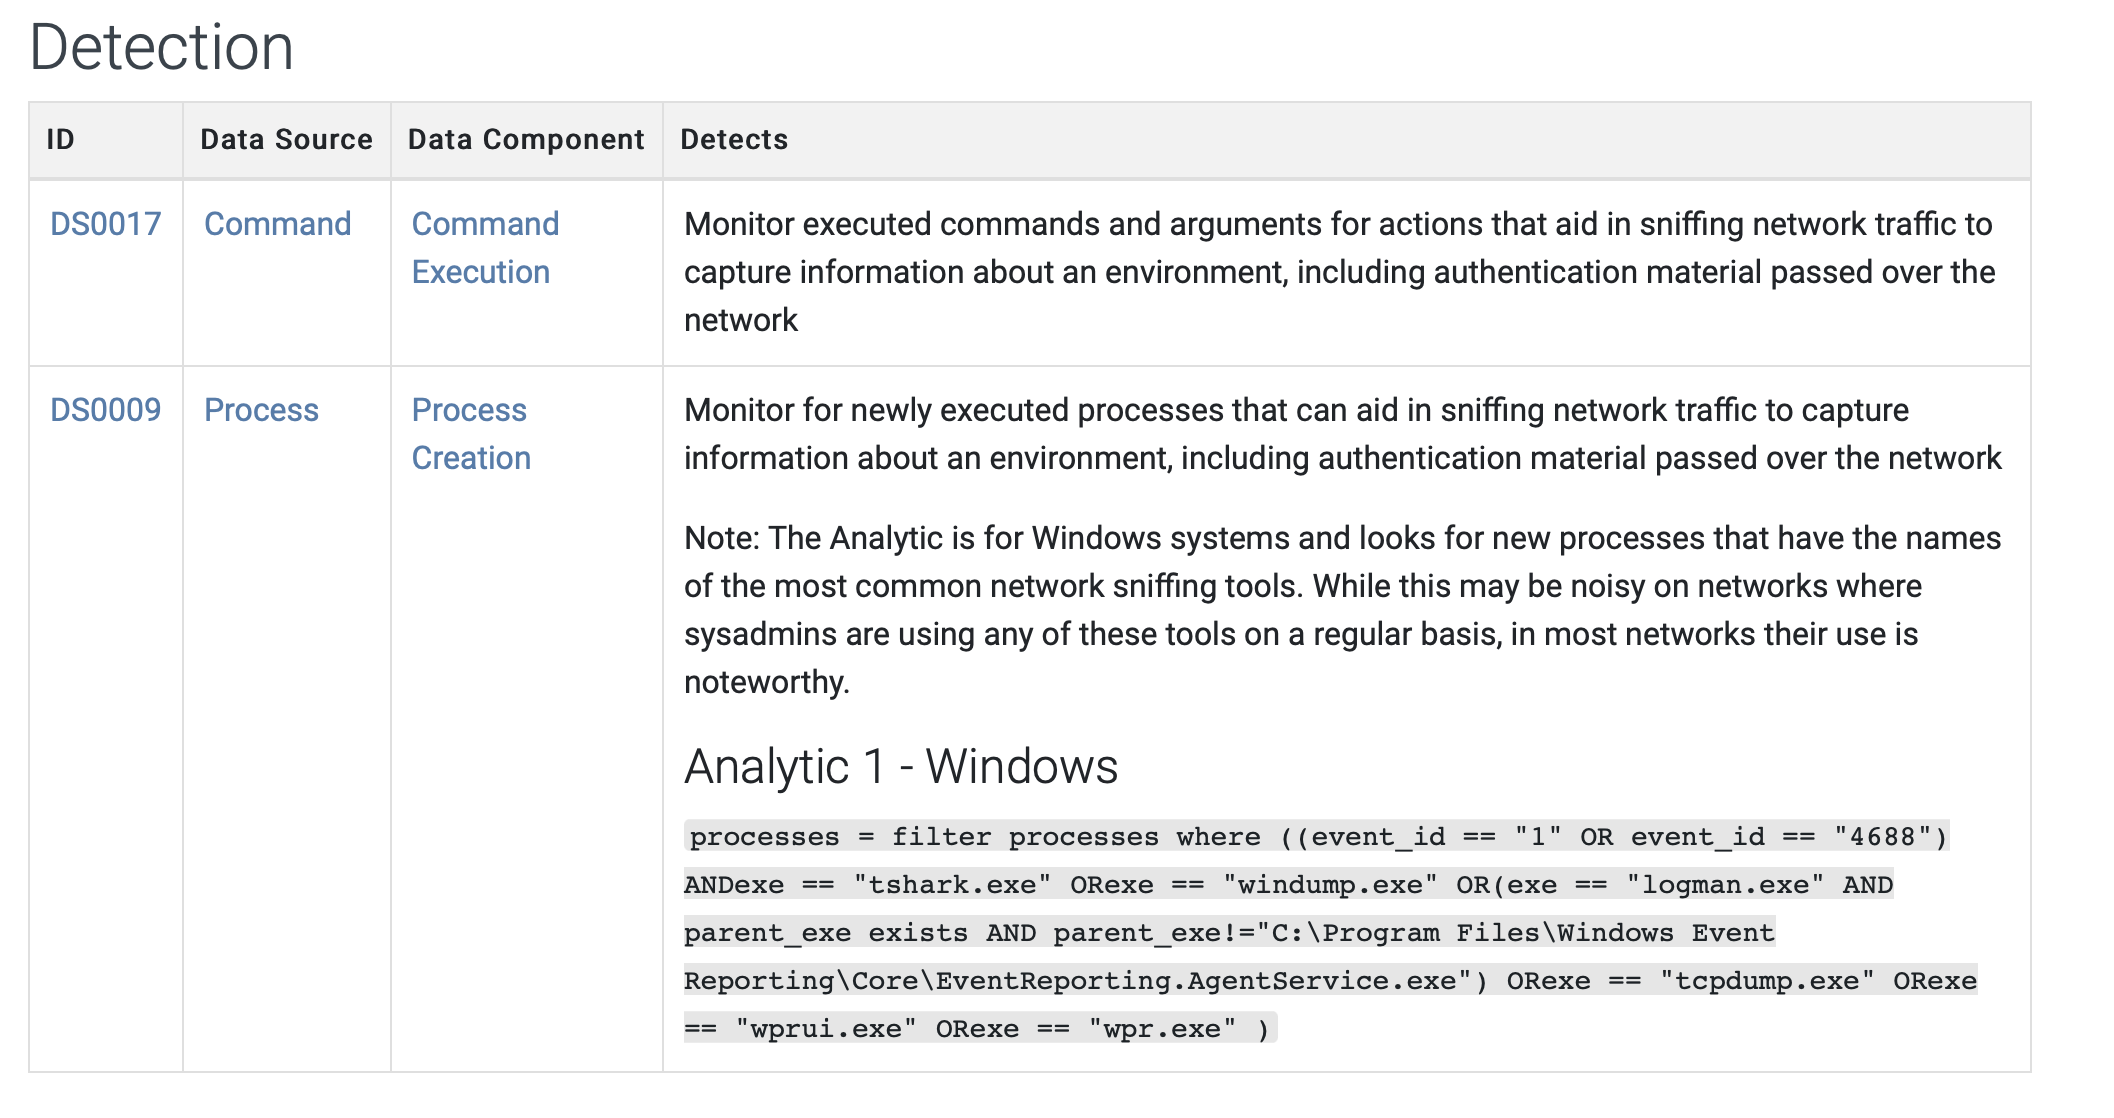Viewport: 2114px width, 1118px height.
Task: Click the wprui.exe text in code block
Action: coord(825,1029)
